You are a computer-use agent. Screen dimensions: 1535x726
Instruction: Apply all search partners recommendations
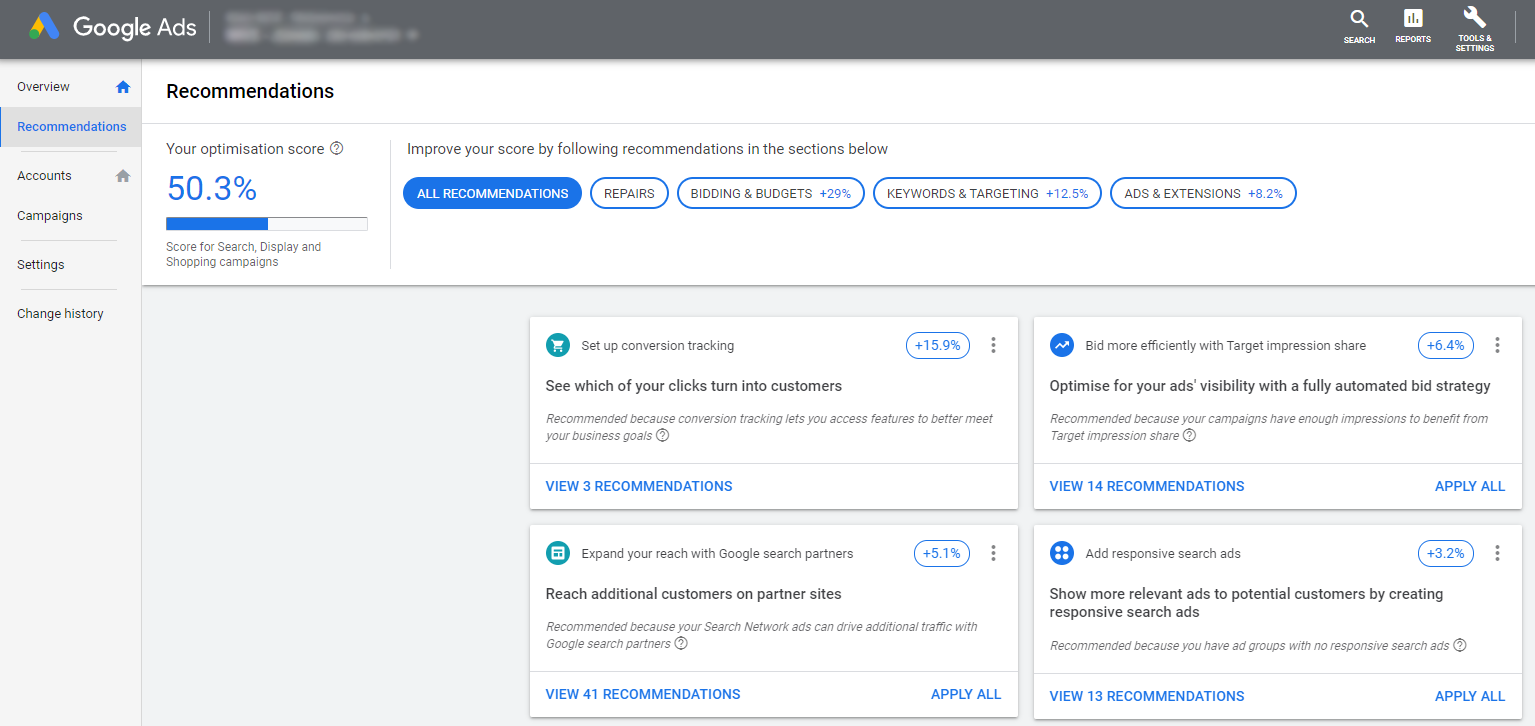[966, 694]
